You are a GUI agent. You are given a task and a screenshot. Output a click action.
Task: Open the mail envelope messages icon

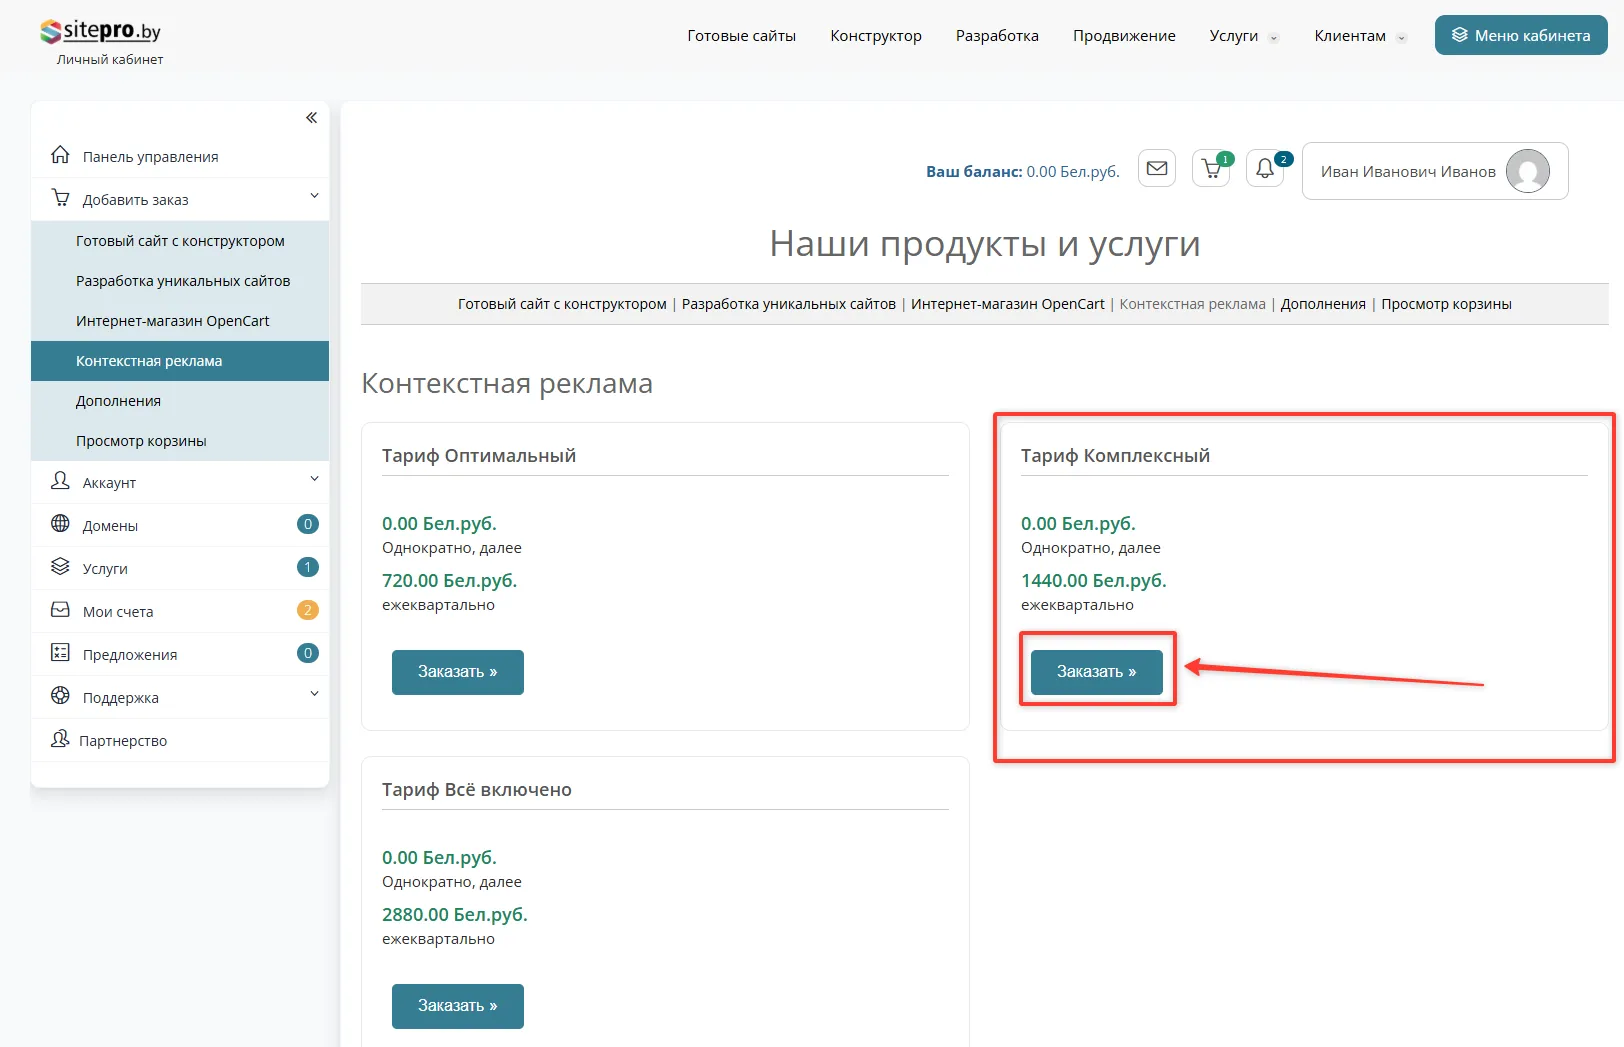click(x=1157, y=169)
